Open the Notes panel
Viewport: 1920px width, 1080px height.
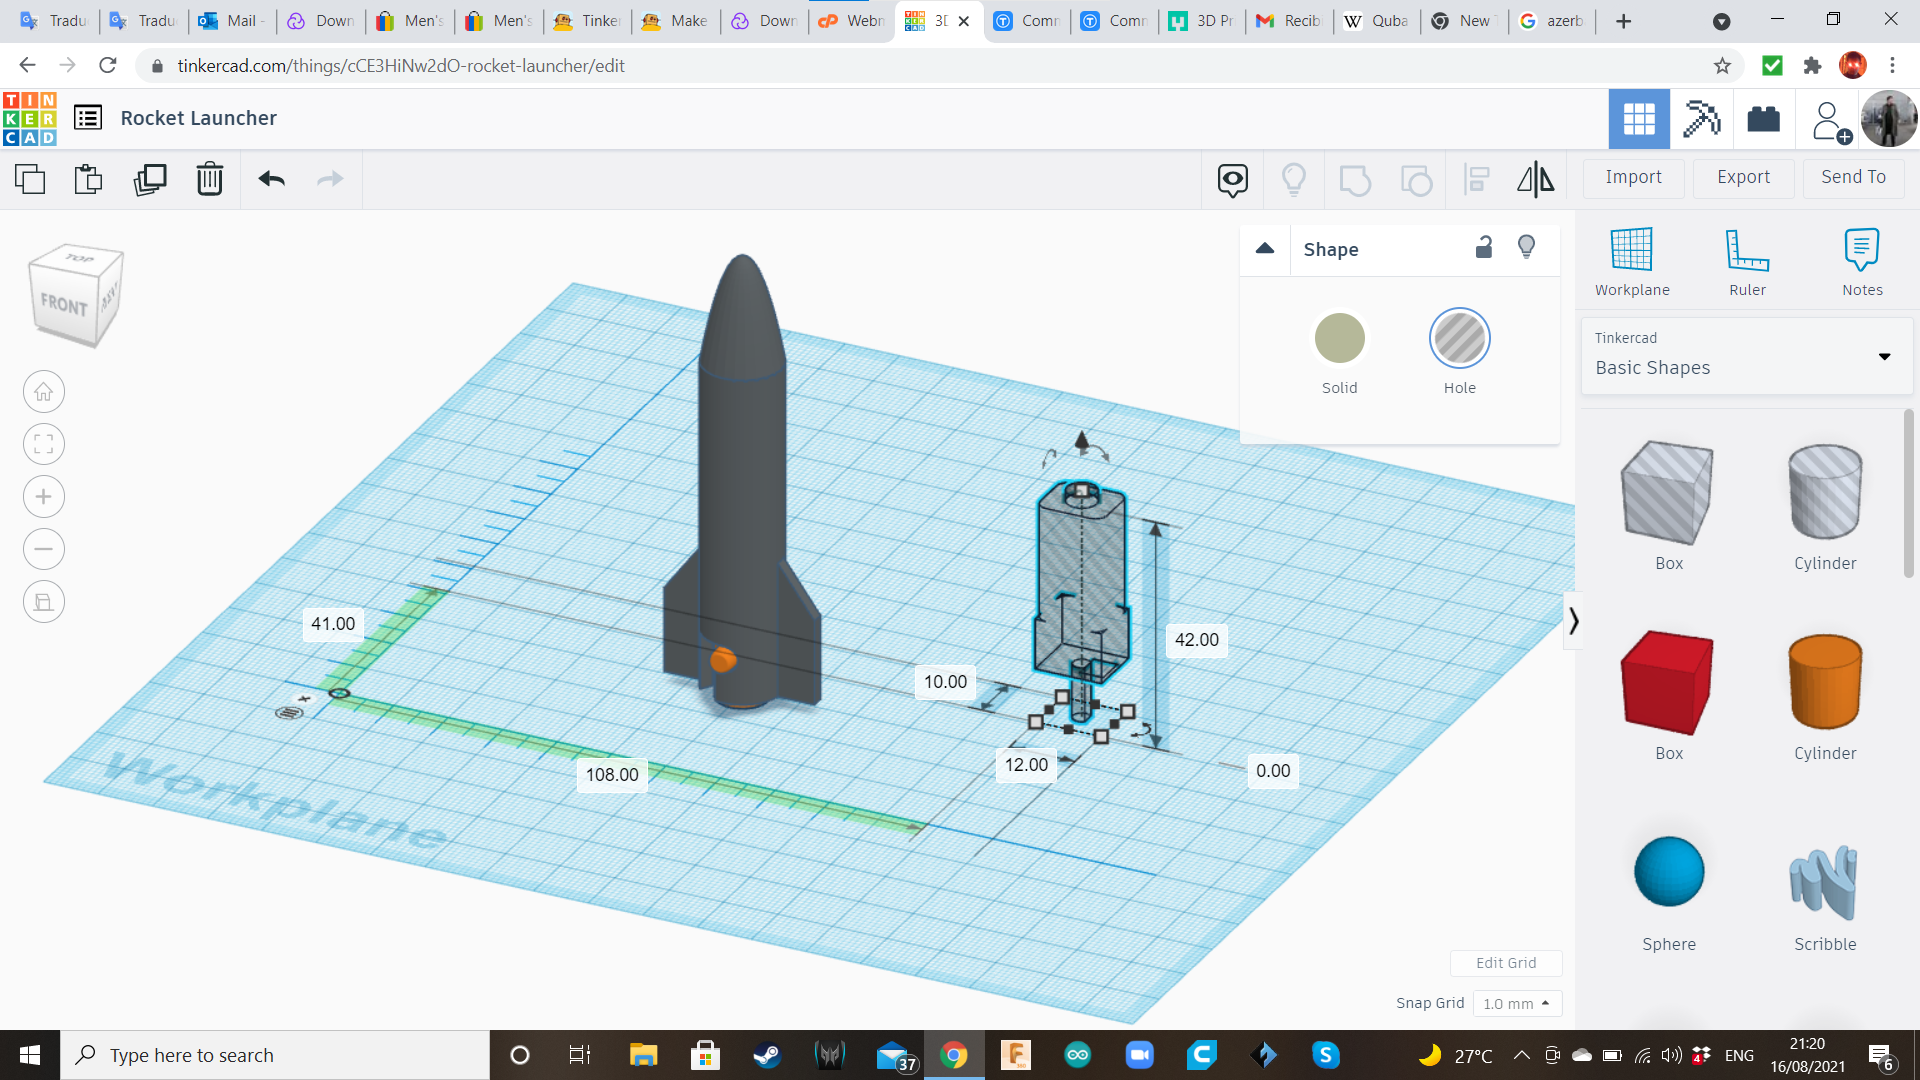(1861, 260)
